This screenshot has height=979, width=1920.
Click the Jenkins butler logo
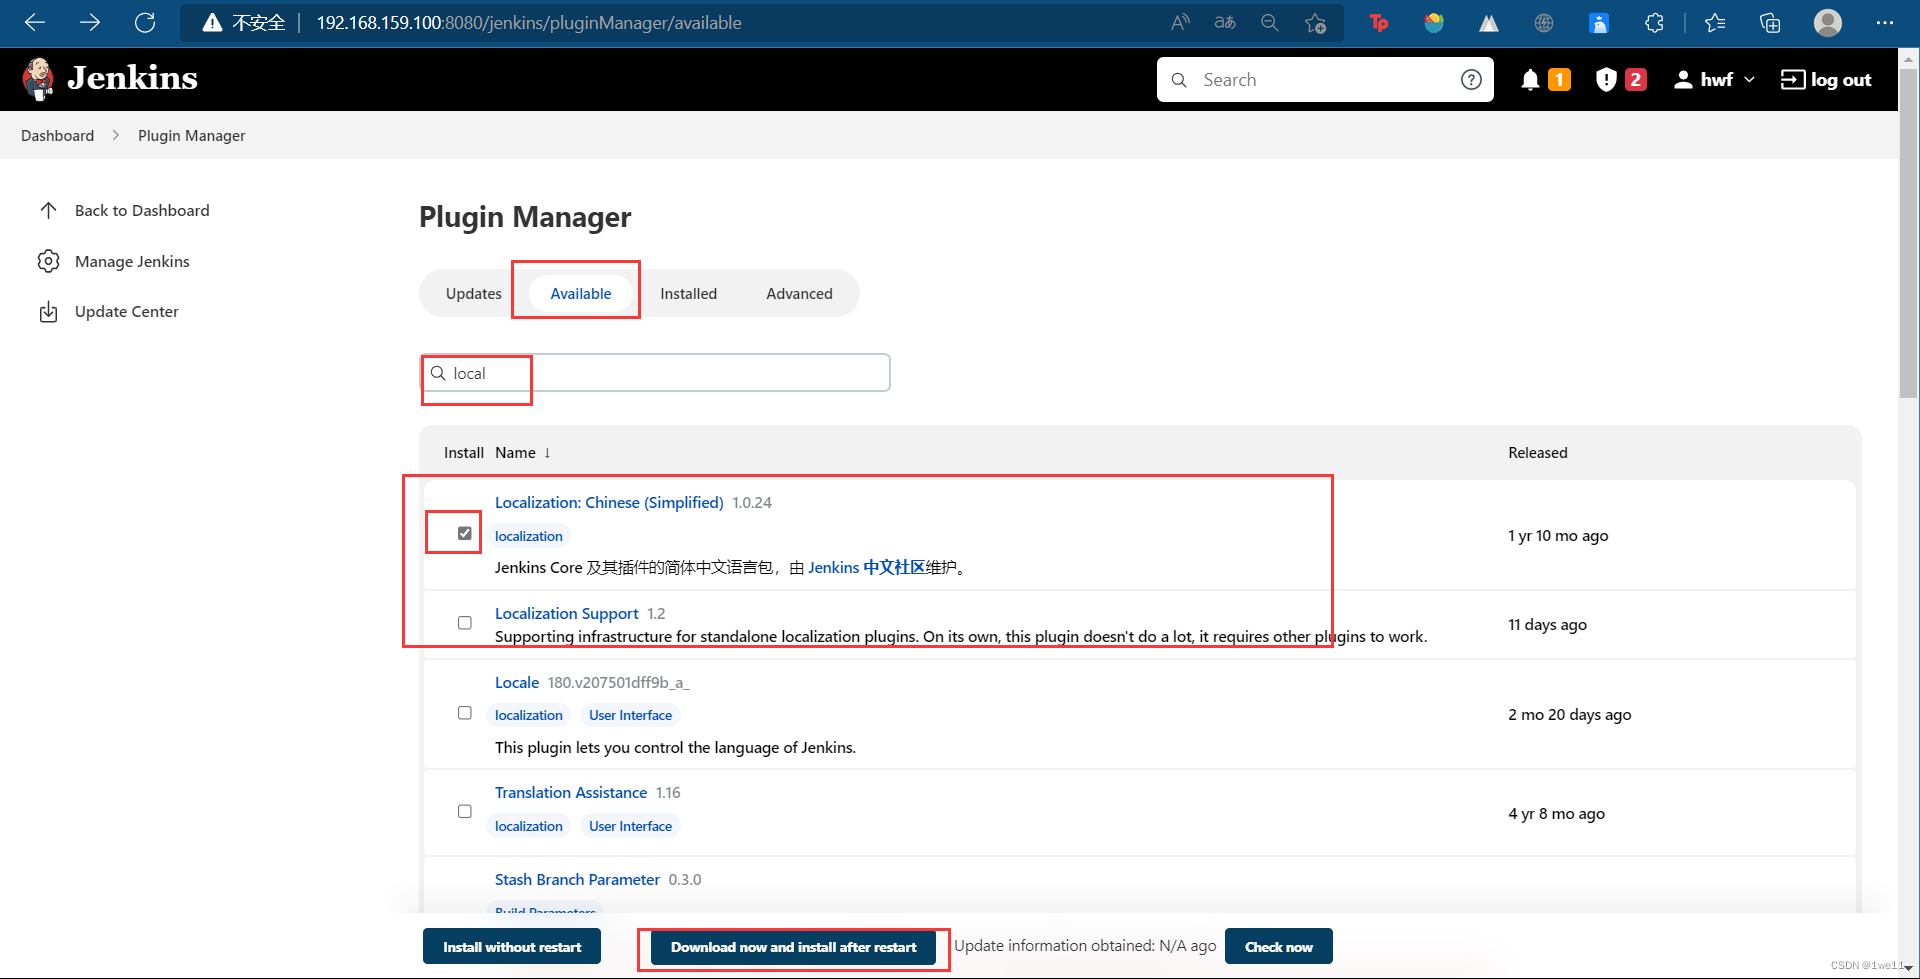(x=39, y=79)
